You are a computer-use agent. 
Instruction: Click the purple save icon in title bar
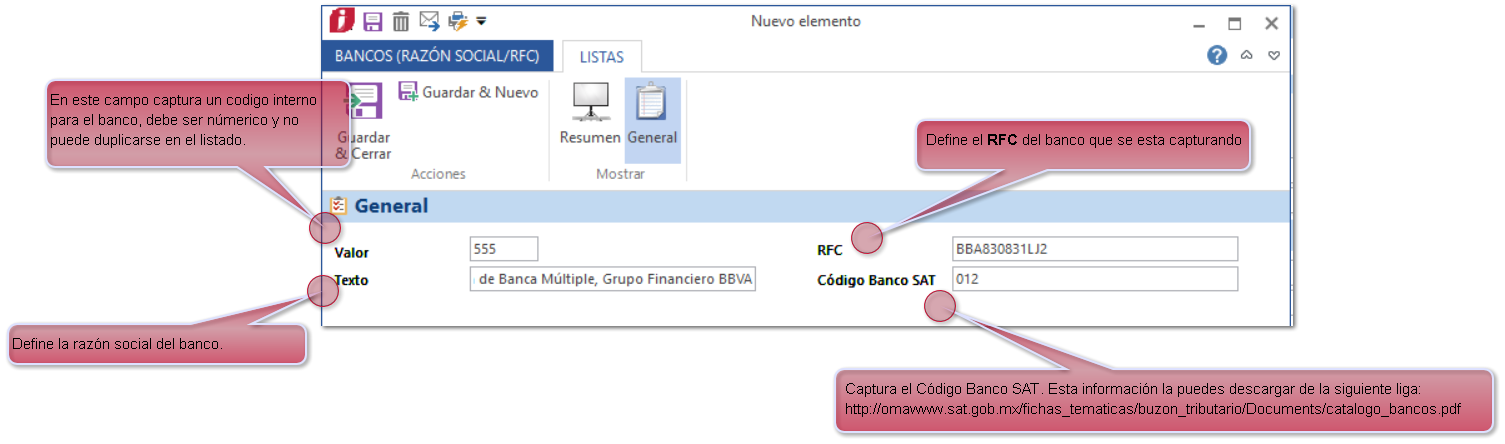click(373, 21)
